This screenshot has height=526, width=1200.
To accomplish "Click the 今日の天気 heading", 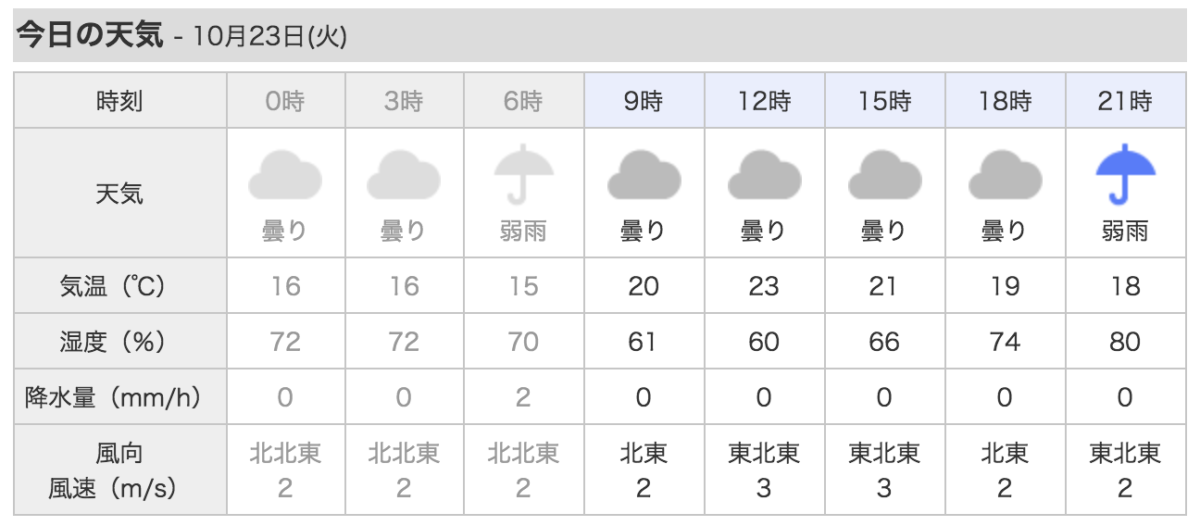I will pyautogui.click(x=89, y=35).
